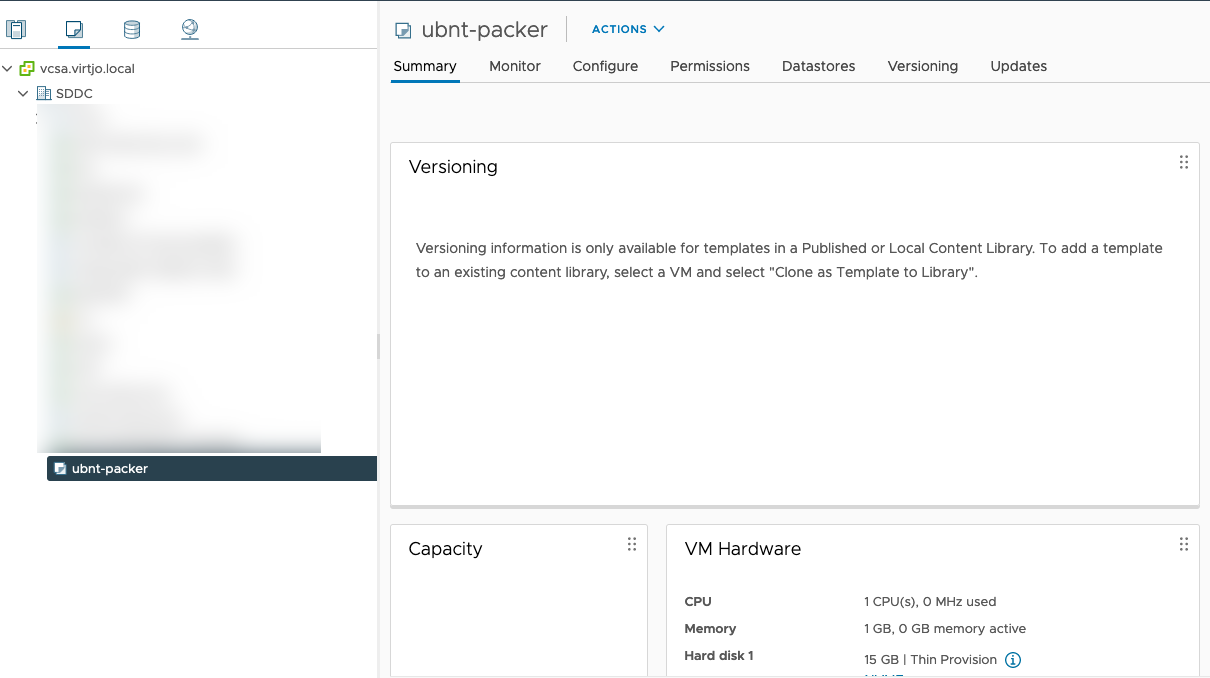Switch to the VMs and Templates inventory view

pyautogui.click(x=73, y=29)
